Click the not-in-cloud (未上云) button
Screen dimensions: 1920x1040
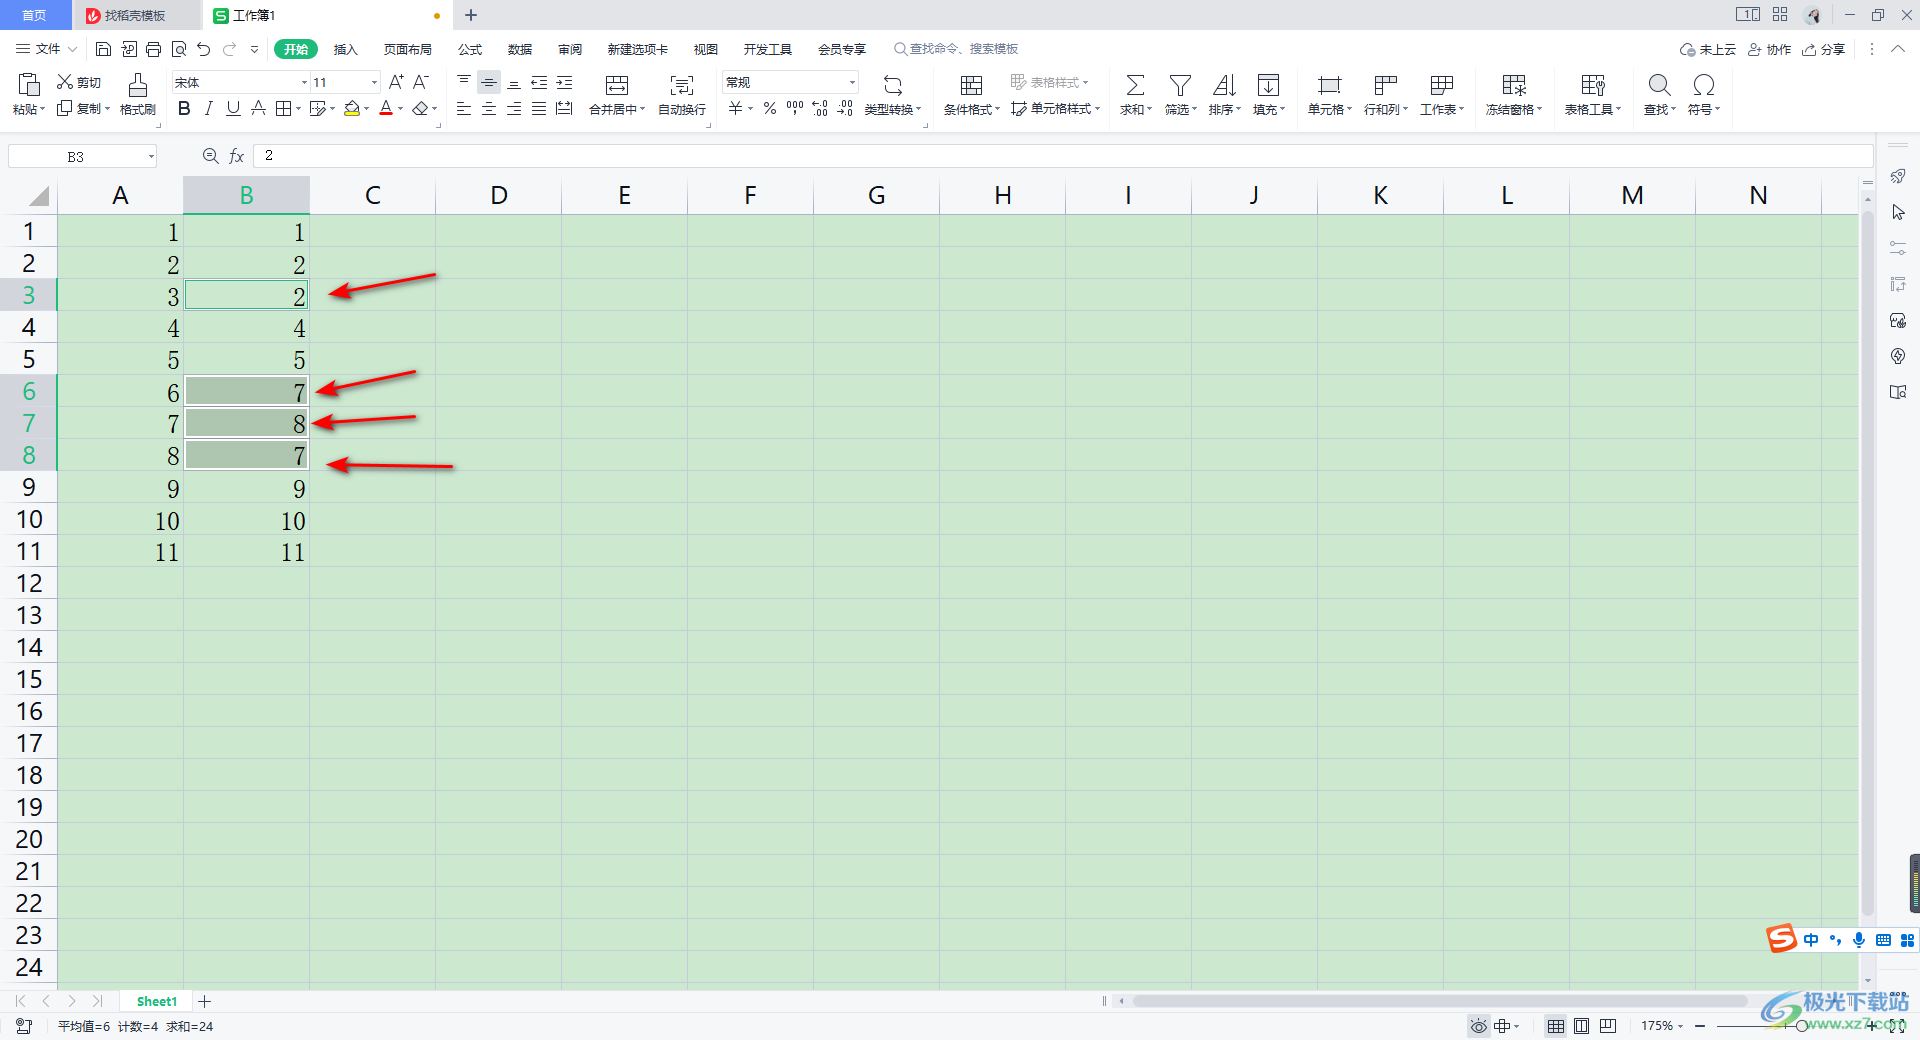pyautogui.click(x=1708, y=49)
